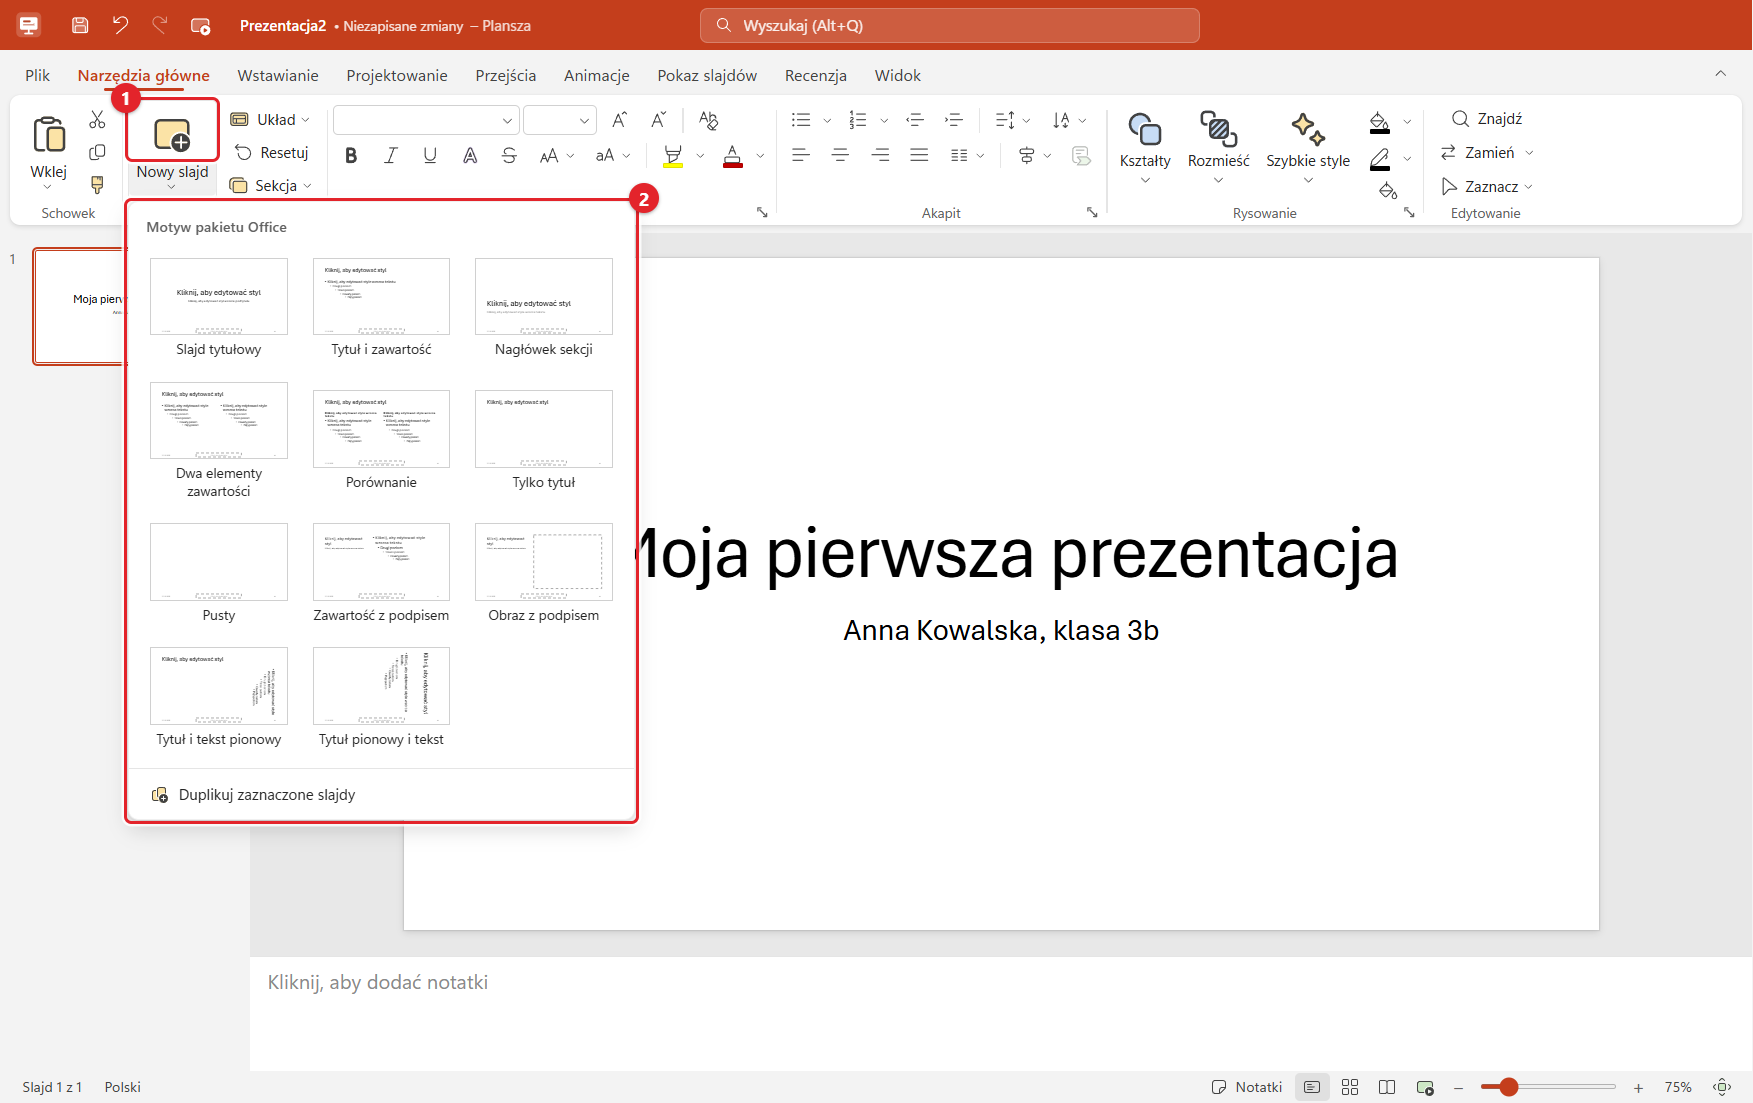Switch to slide sorter view icon
The image size is (1753, 1103).
point(1350,1087)
